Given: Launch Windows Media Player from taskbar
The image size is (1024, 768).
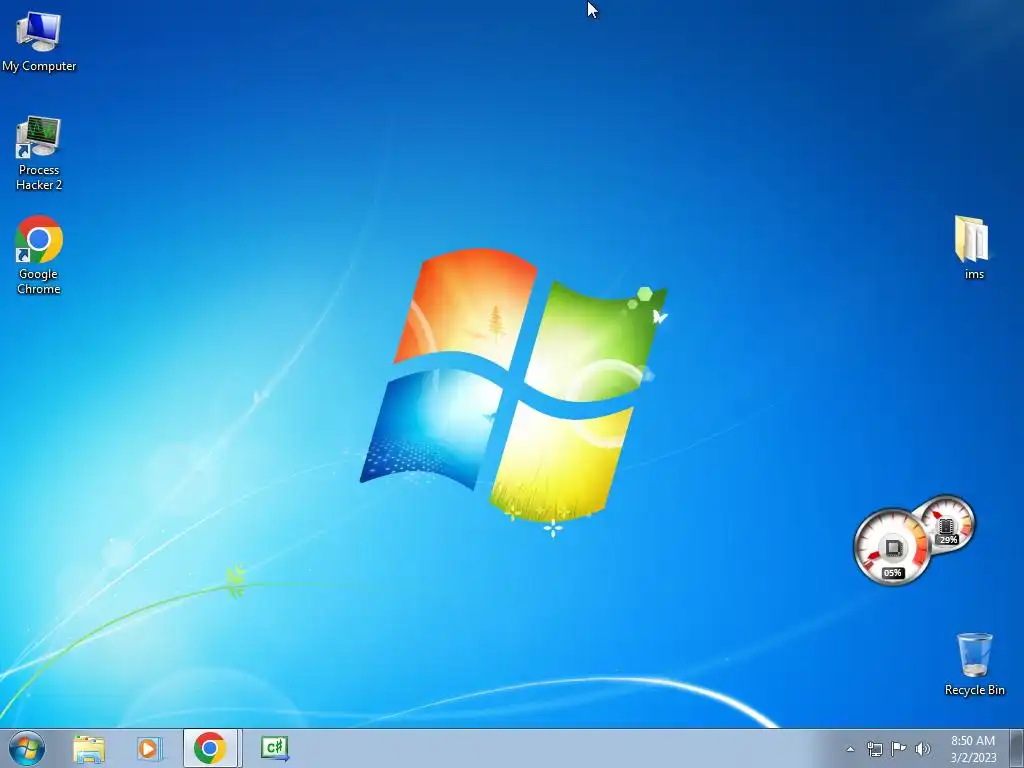Looking at the screenshot, I should [x=149, y=748].
